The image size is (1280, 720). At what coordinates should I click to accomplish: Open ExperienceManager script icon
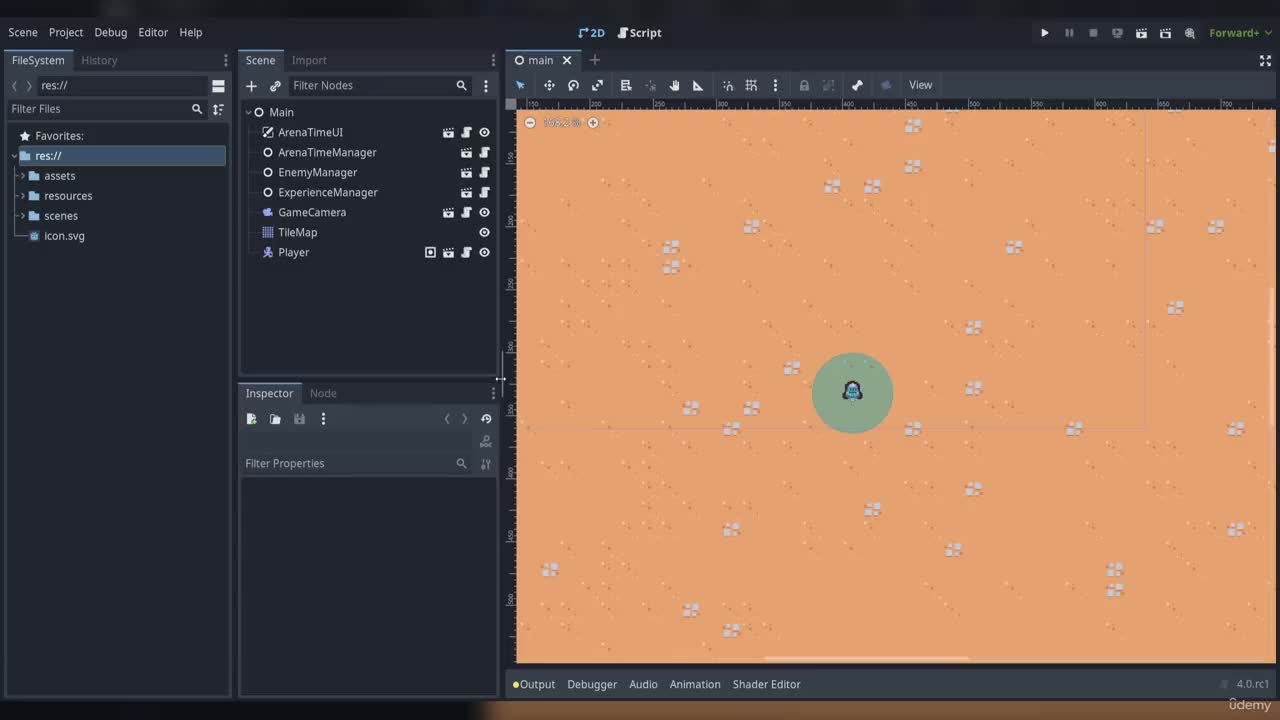484,192
